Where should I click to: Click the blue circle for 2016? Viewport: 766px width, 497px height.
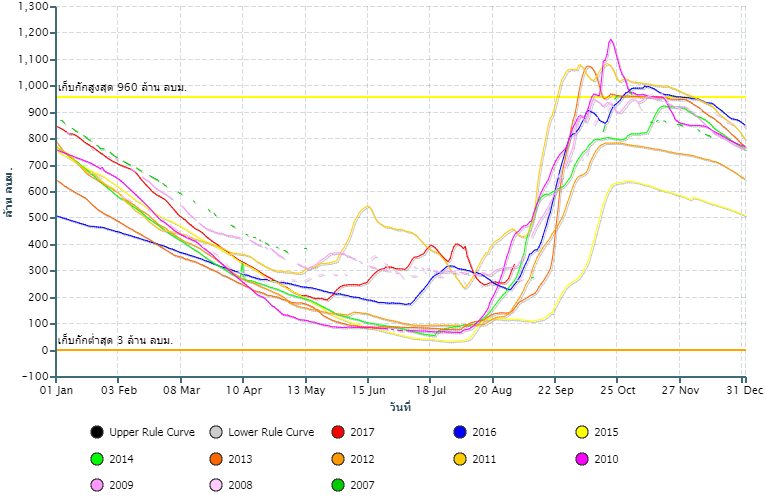point(460,432)
